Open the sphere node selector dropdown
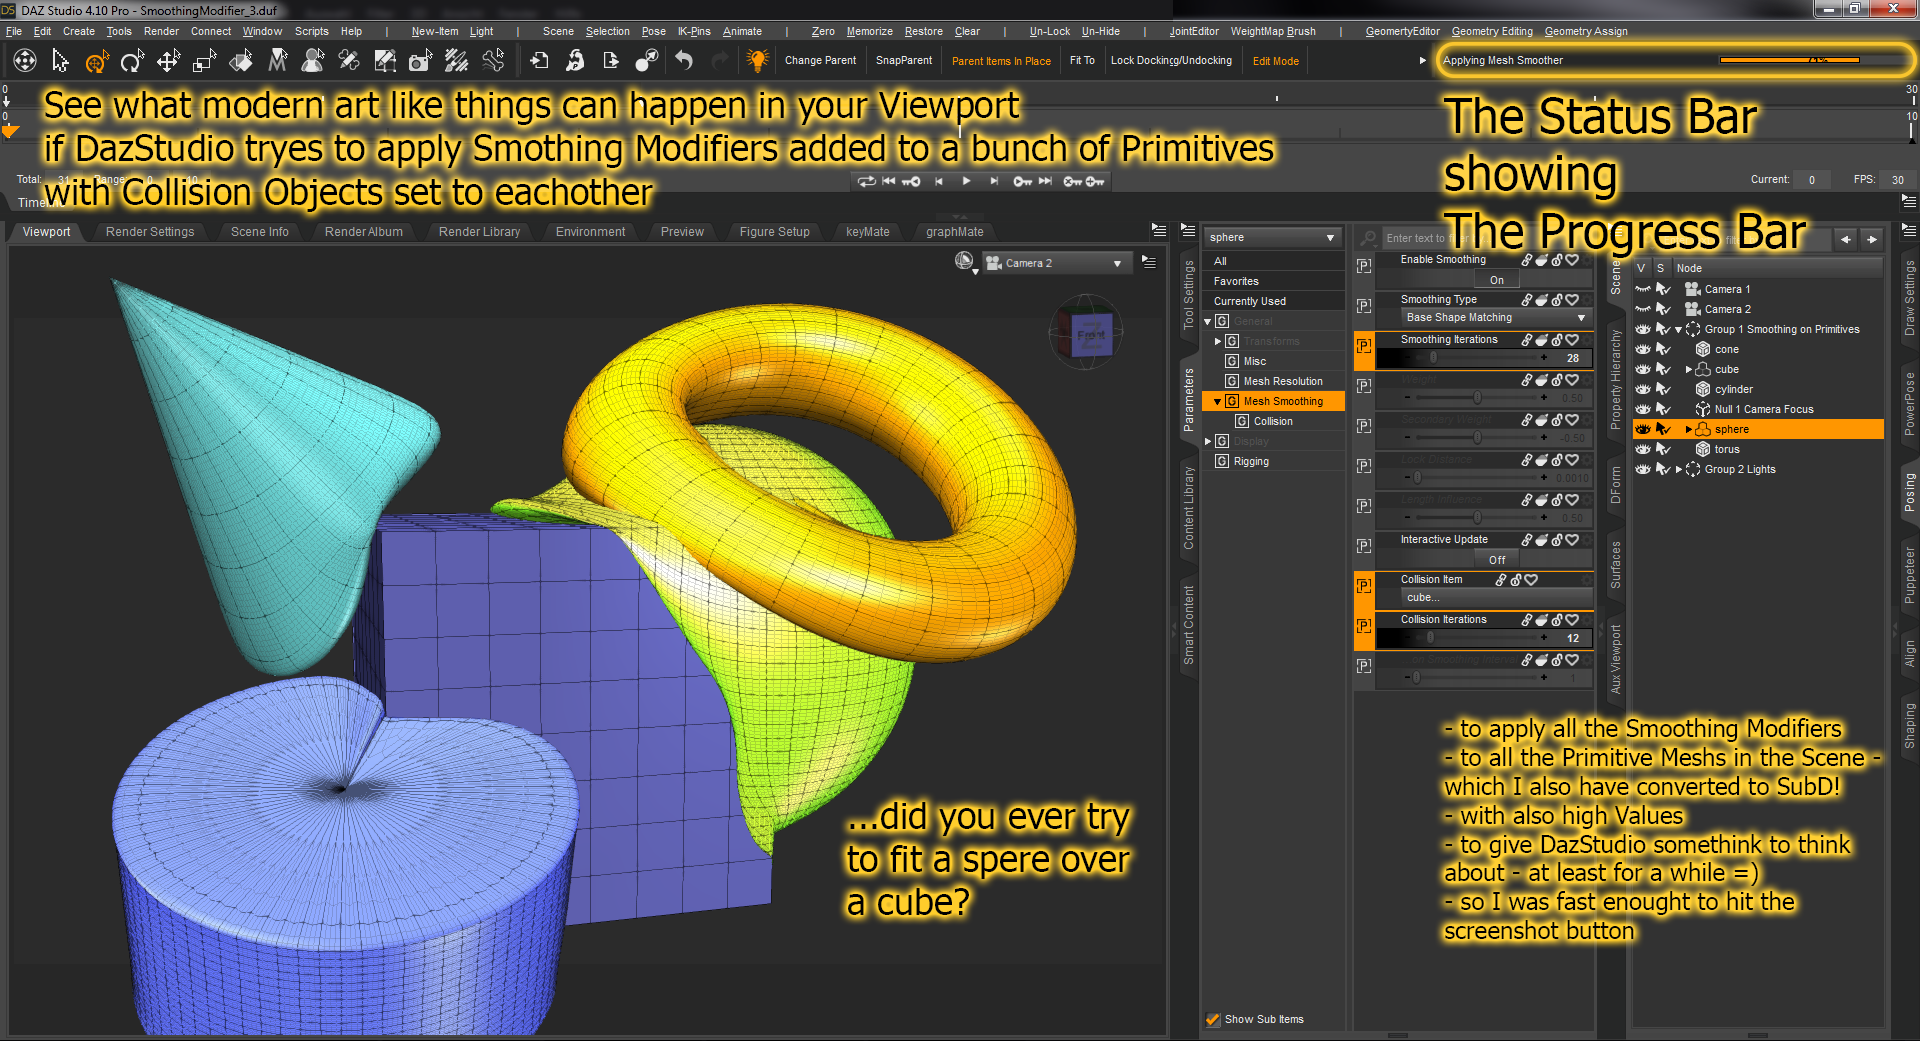1920x1041 pixels. [1272, 238]
